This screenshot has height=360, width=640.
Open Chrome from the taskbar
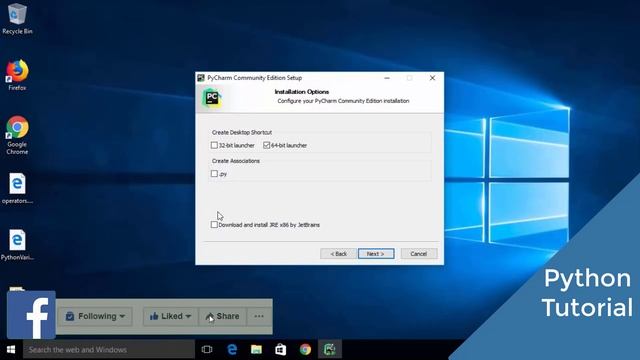click(305, 349)
